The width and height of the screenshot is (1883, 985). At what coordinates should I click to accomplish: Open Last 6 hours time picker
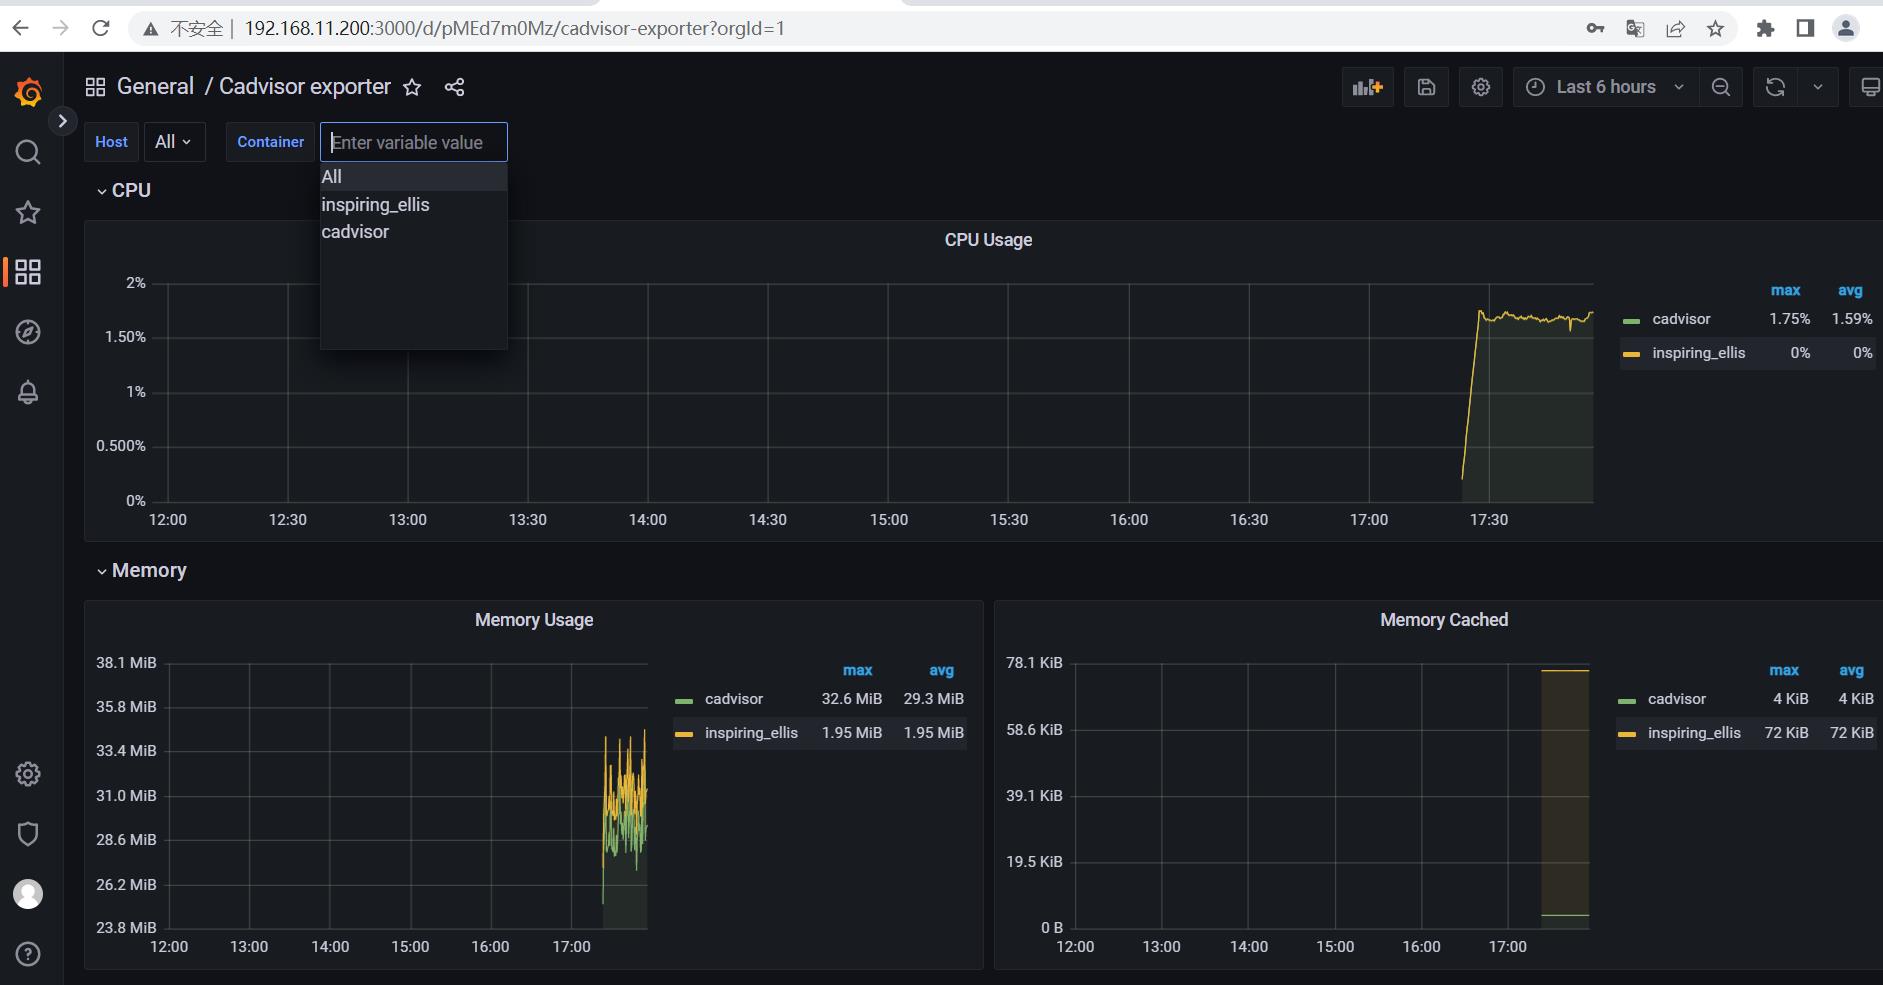[x=1606, y=87]
